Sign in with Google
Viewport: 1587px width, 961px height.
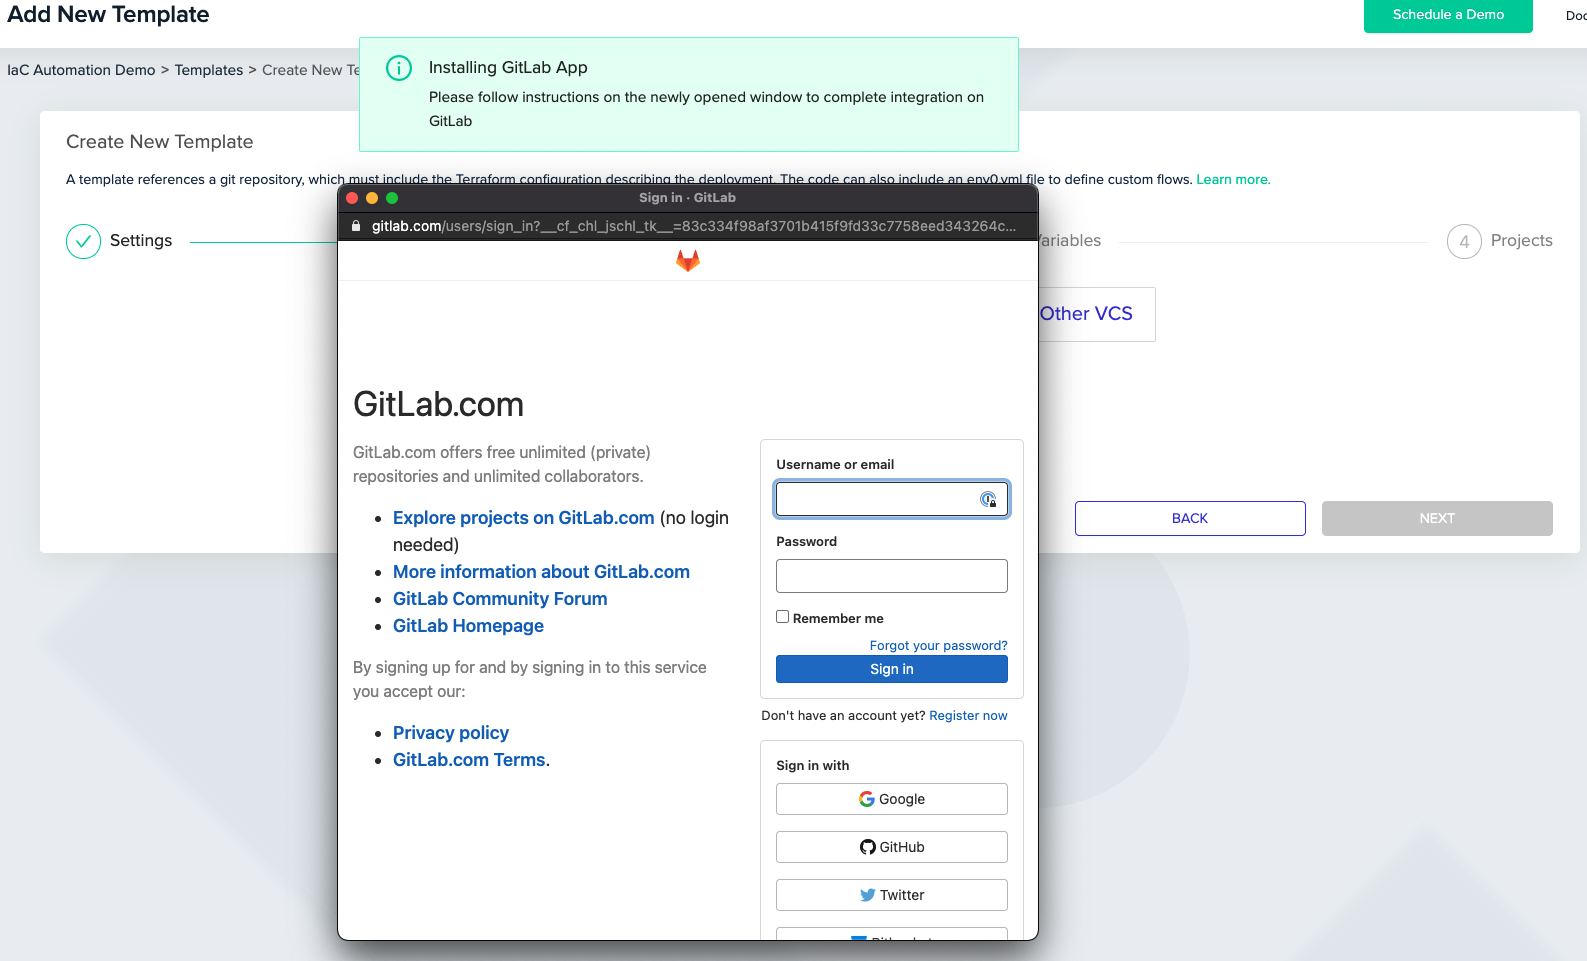pyautogui.click(x=892, y=799)
